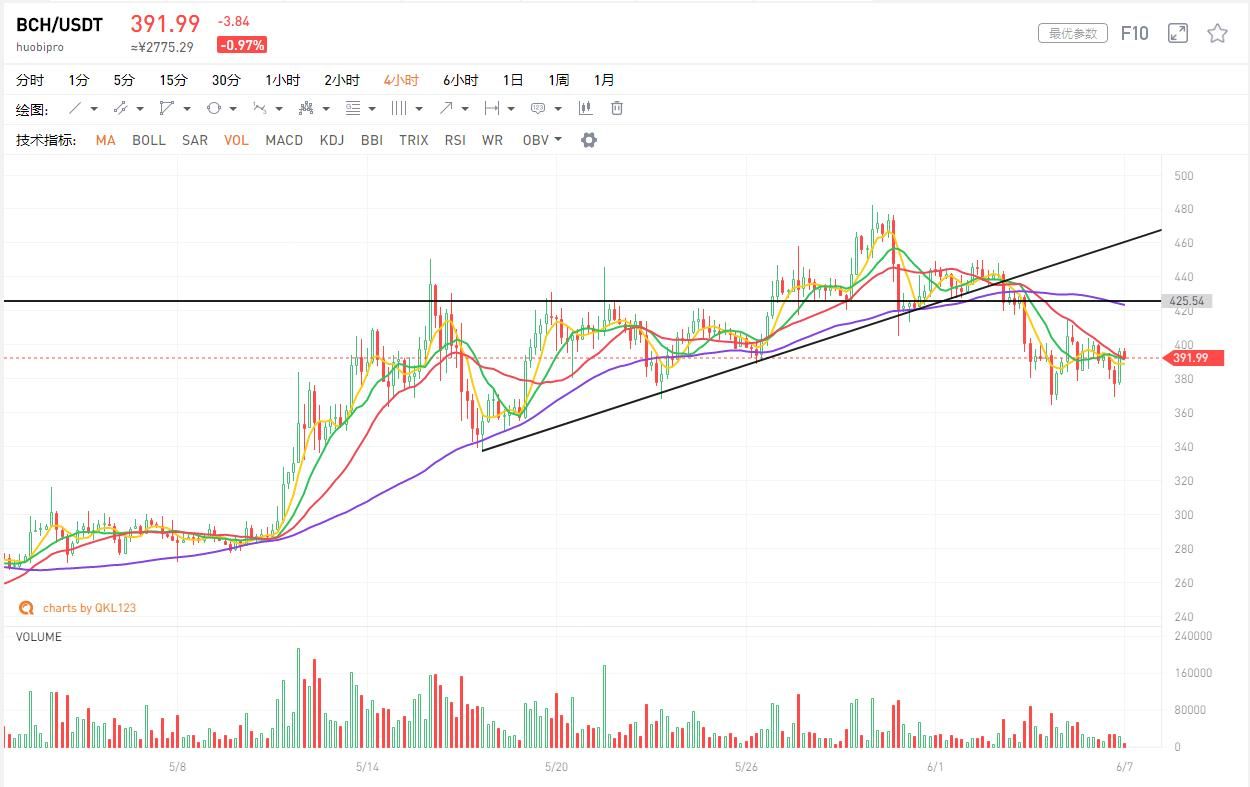
Task: Select the circle shape drawing tool
Action: pos(214,108)
